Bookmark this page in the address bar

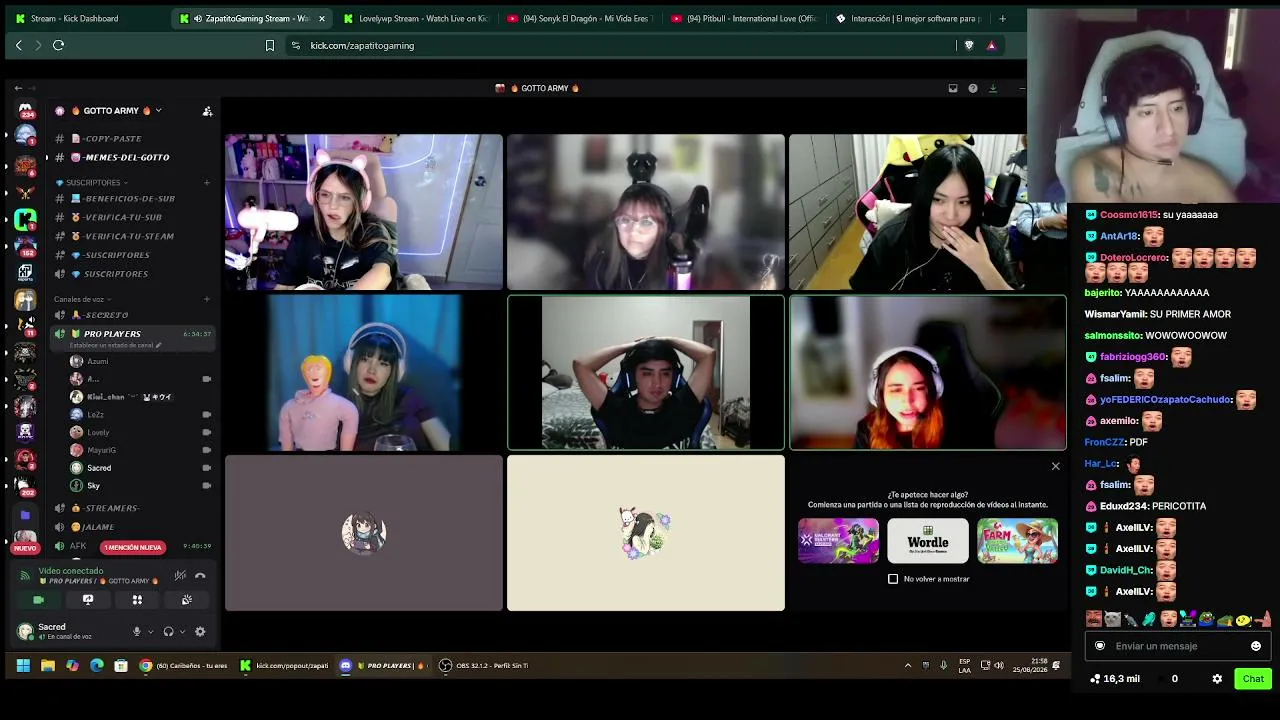[270, 45]
